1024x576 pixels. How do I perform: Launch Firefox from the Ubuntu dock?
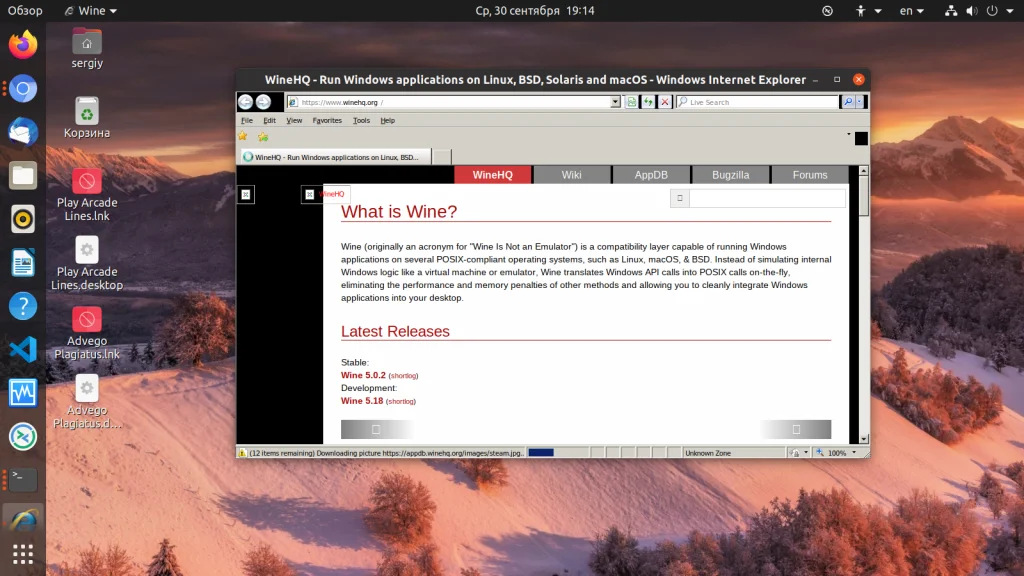coord(23,45)
